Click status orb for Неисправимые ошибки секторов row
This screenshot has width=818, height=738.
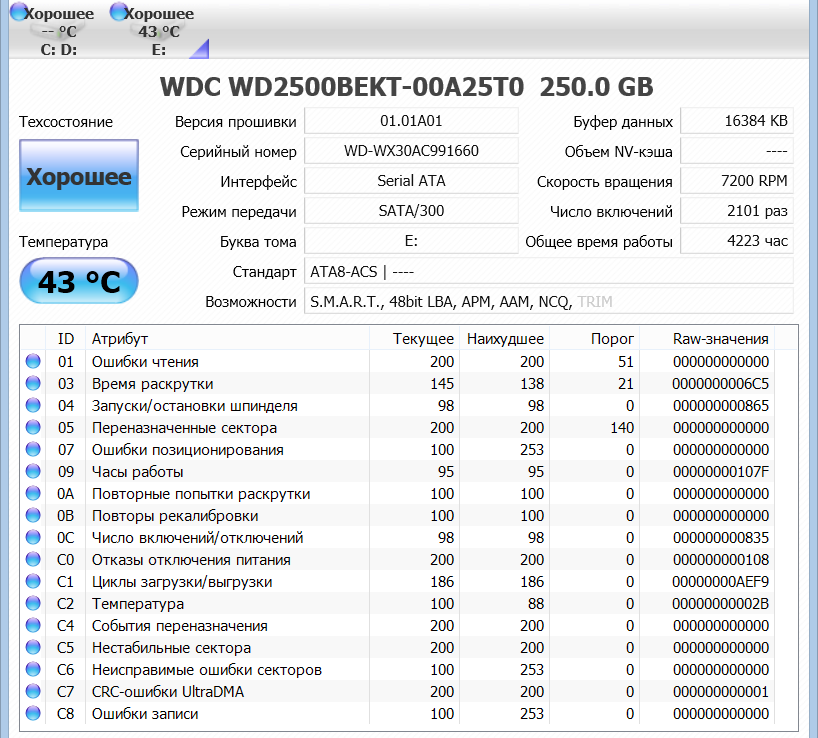(33, 669)
